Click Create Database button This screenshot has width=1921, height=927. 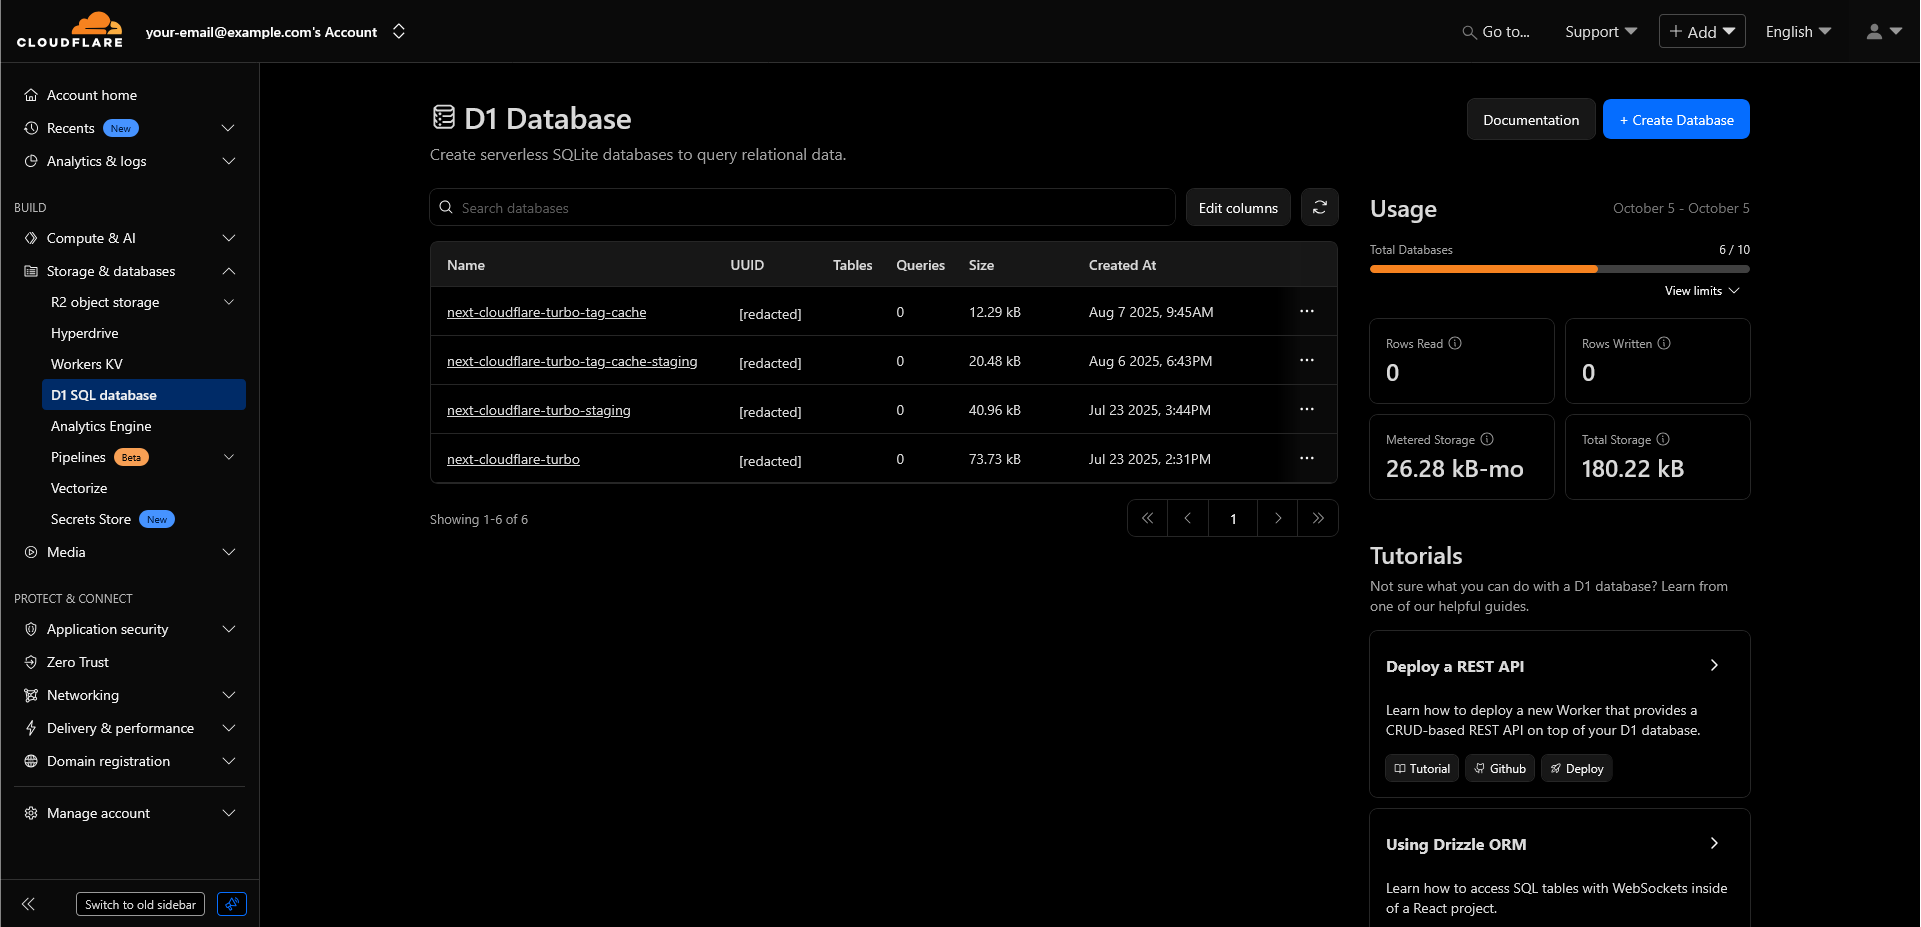pyautogui.click(x=1676, y=119)
